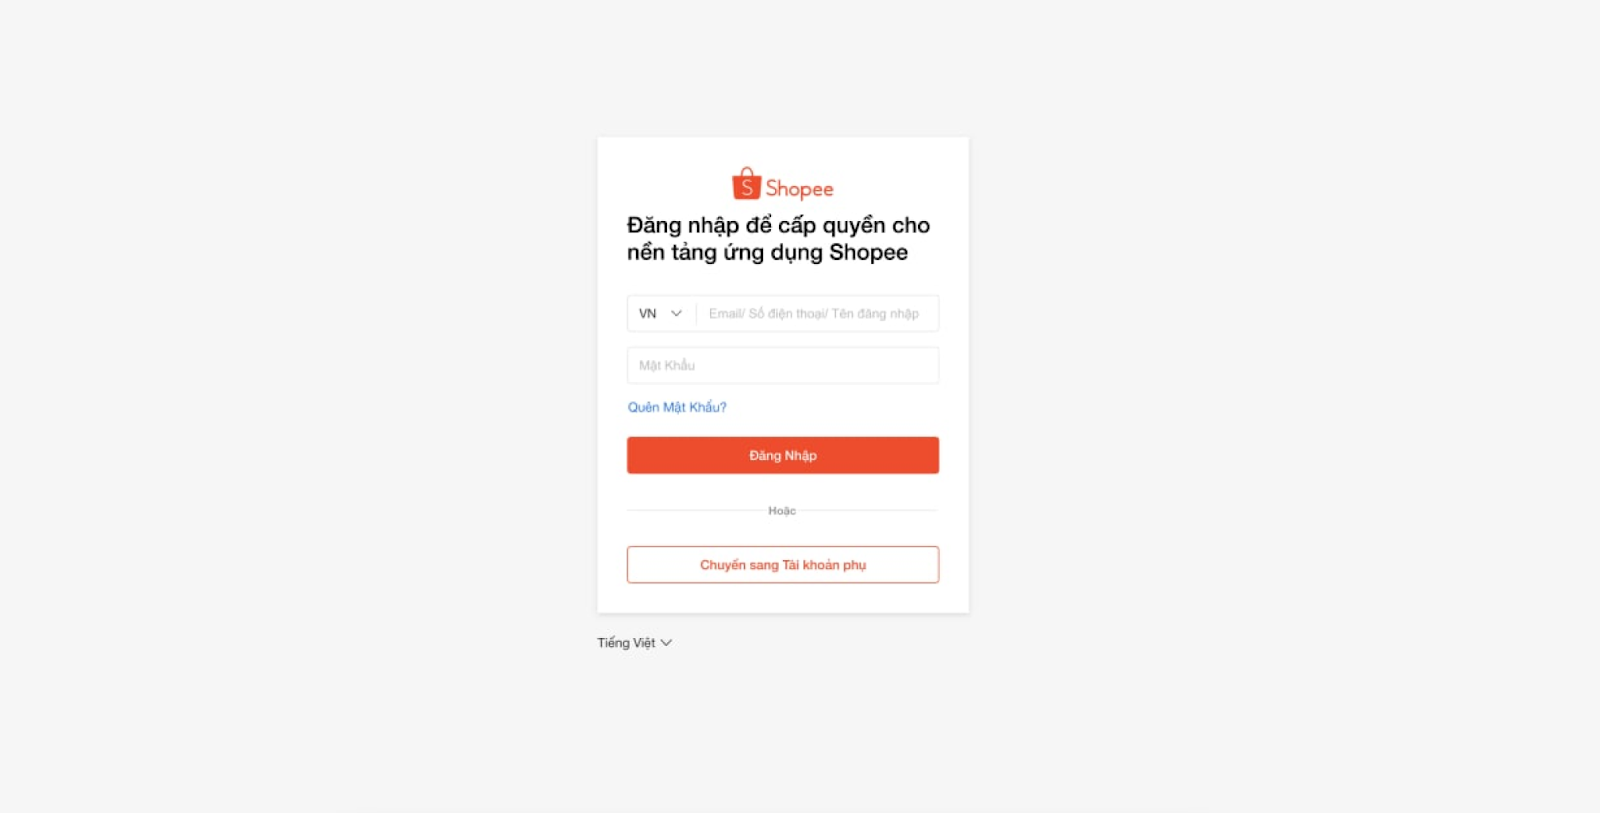Click the orange Đăng Nhập button
1600x813 pixels.
(783, 455)
